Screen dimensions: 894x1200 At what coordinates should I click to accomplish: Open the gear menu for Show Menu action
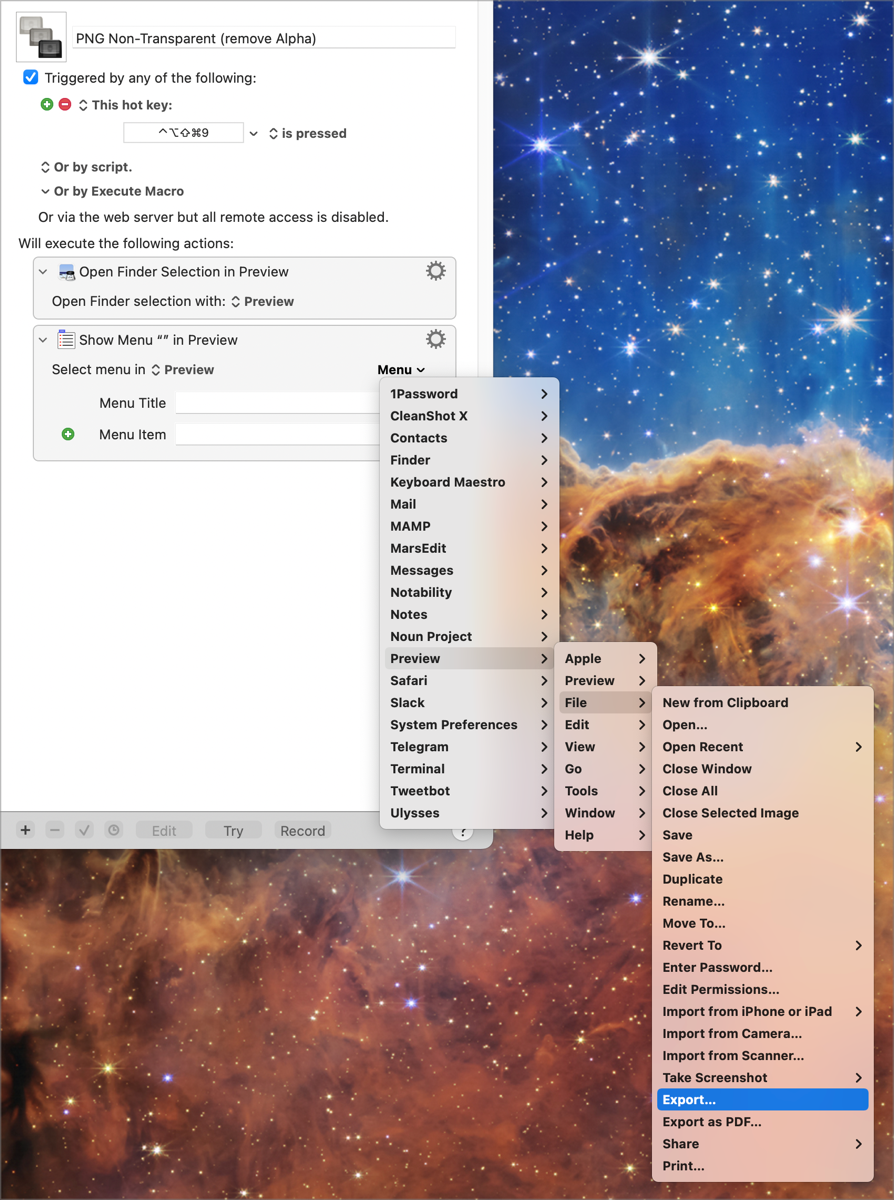coord(435,339)
